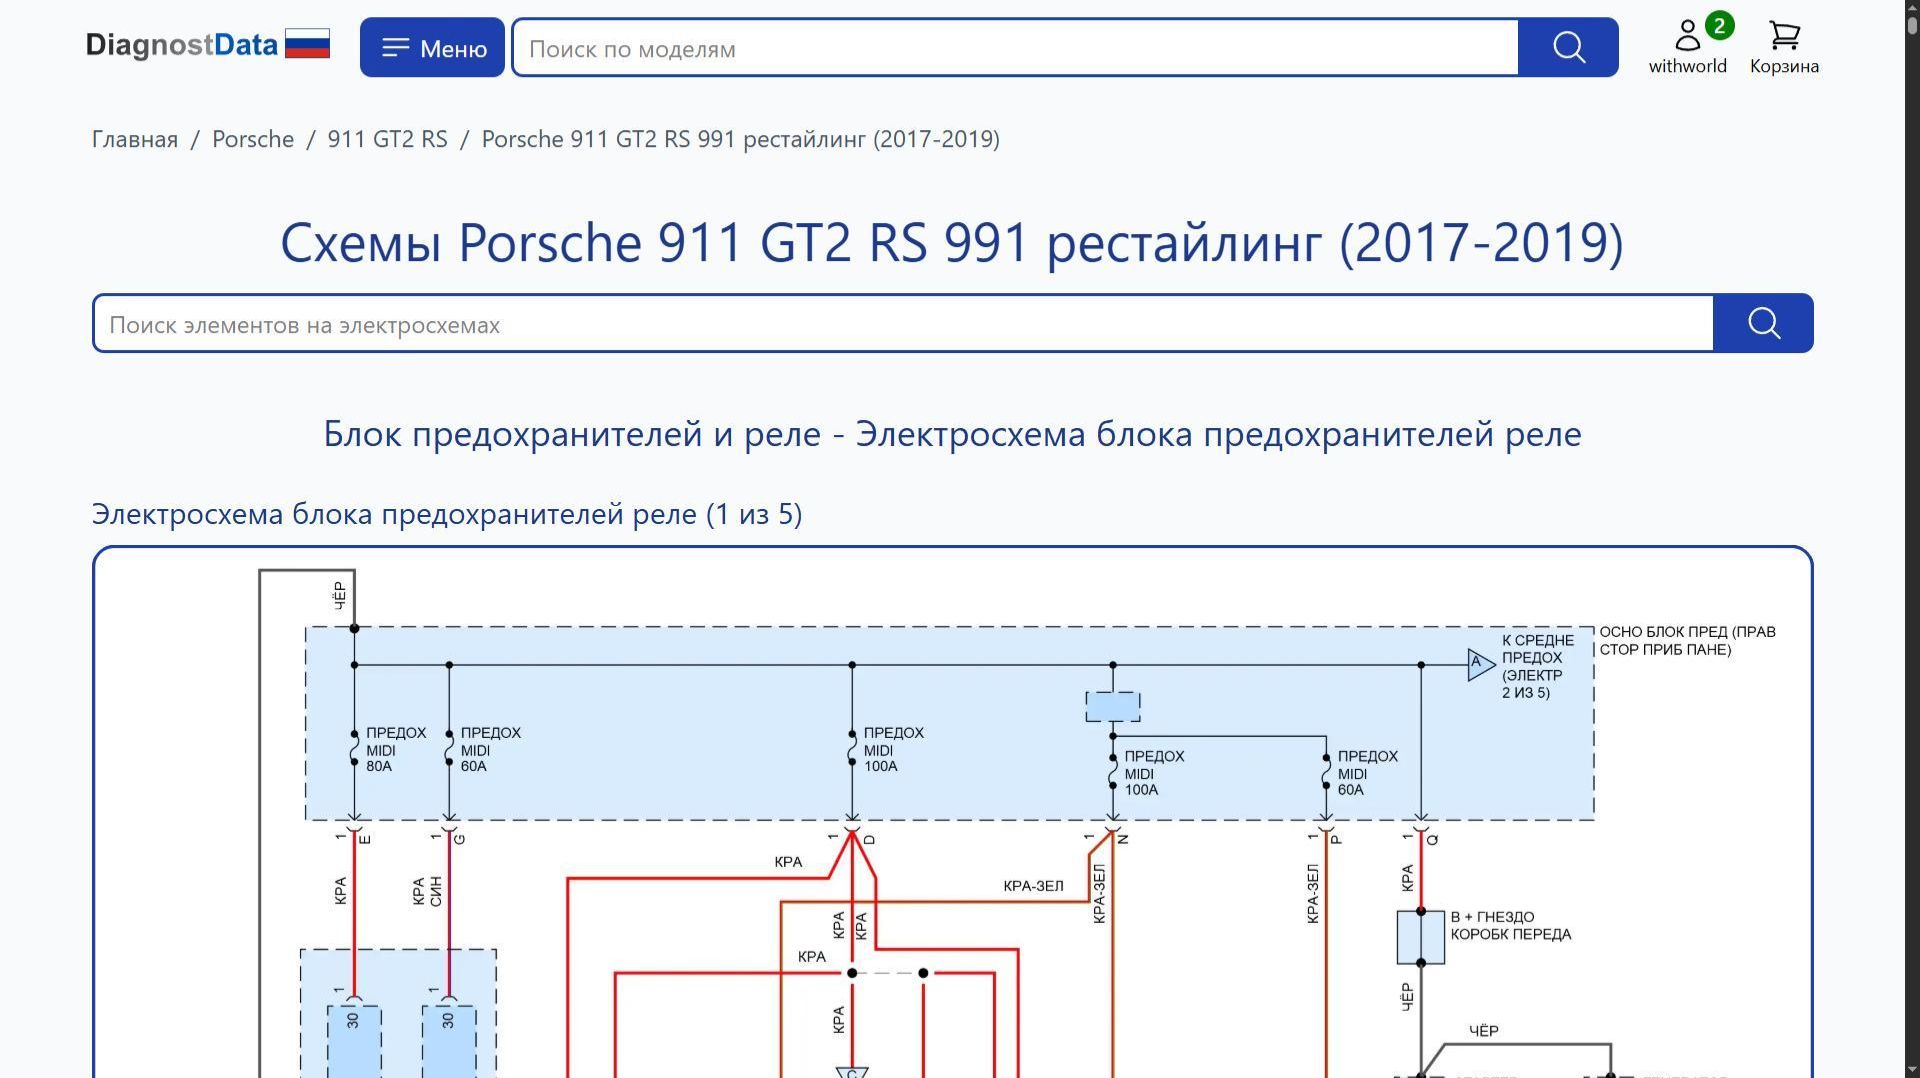1920x1078 pixels.
Task: Click the wiring diagram search magnifier button
Action: (x=1763, y=323)
